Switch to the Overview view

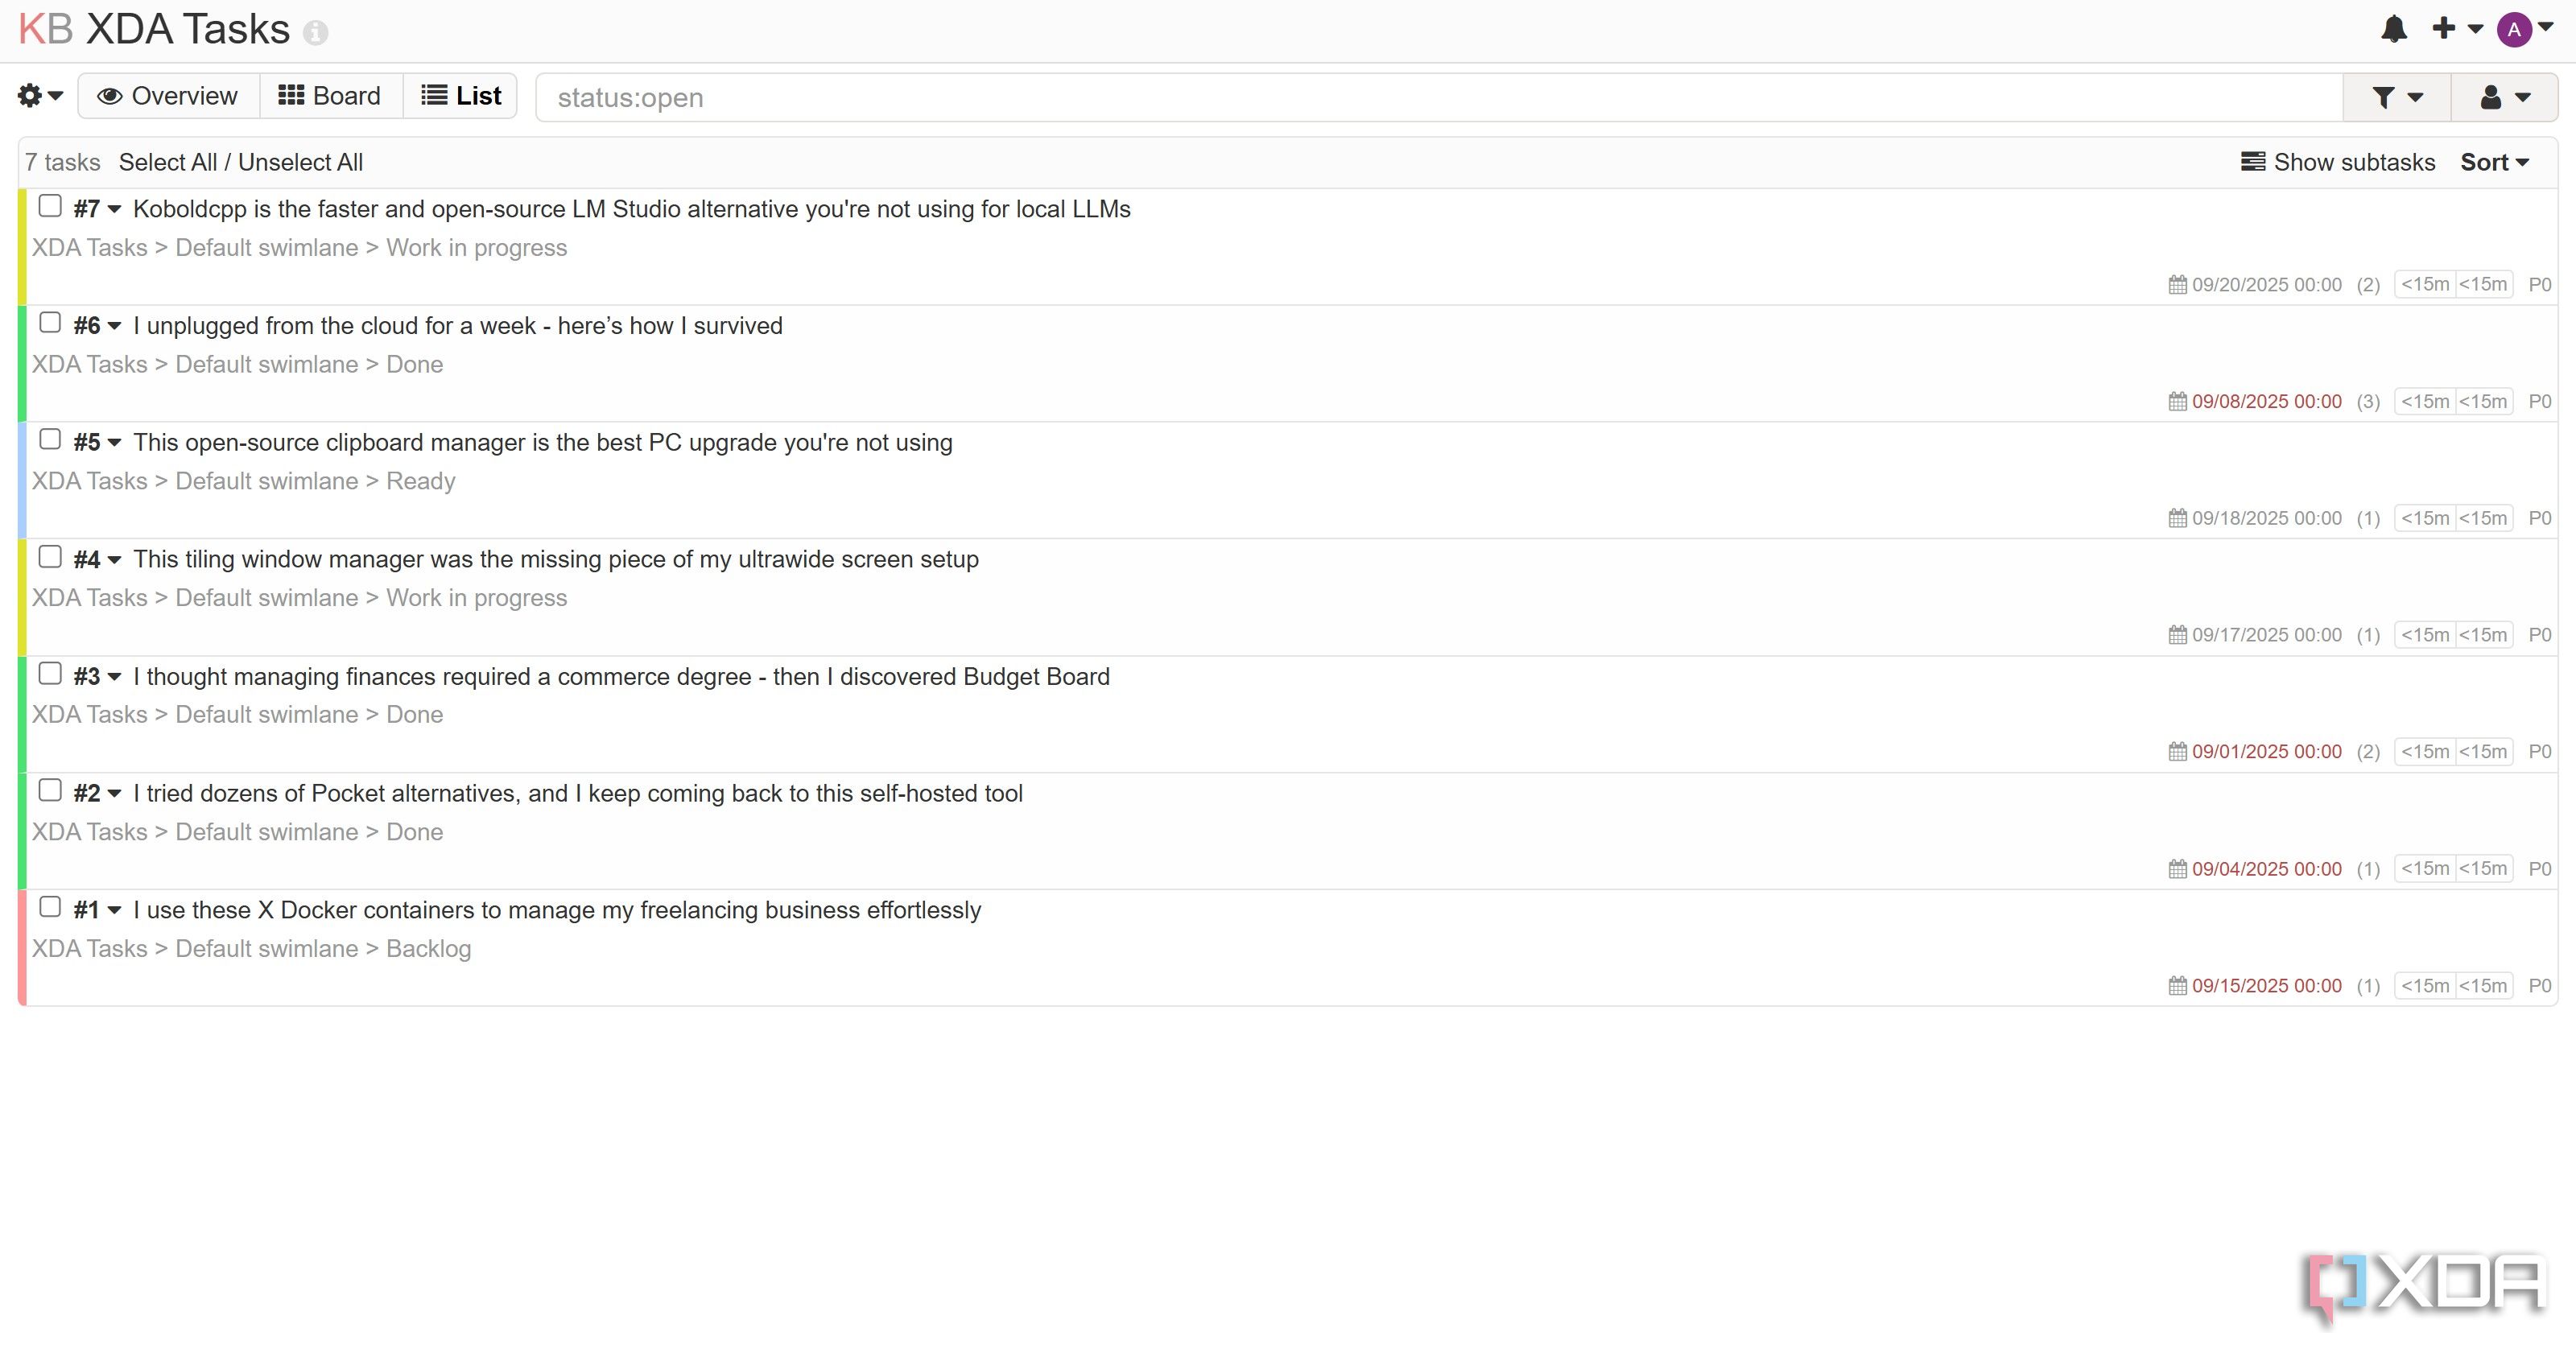pos(168,96)
